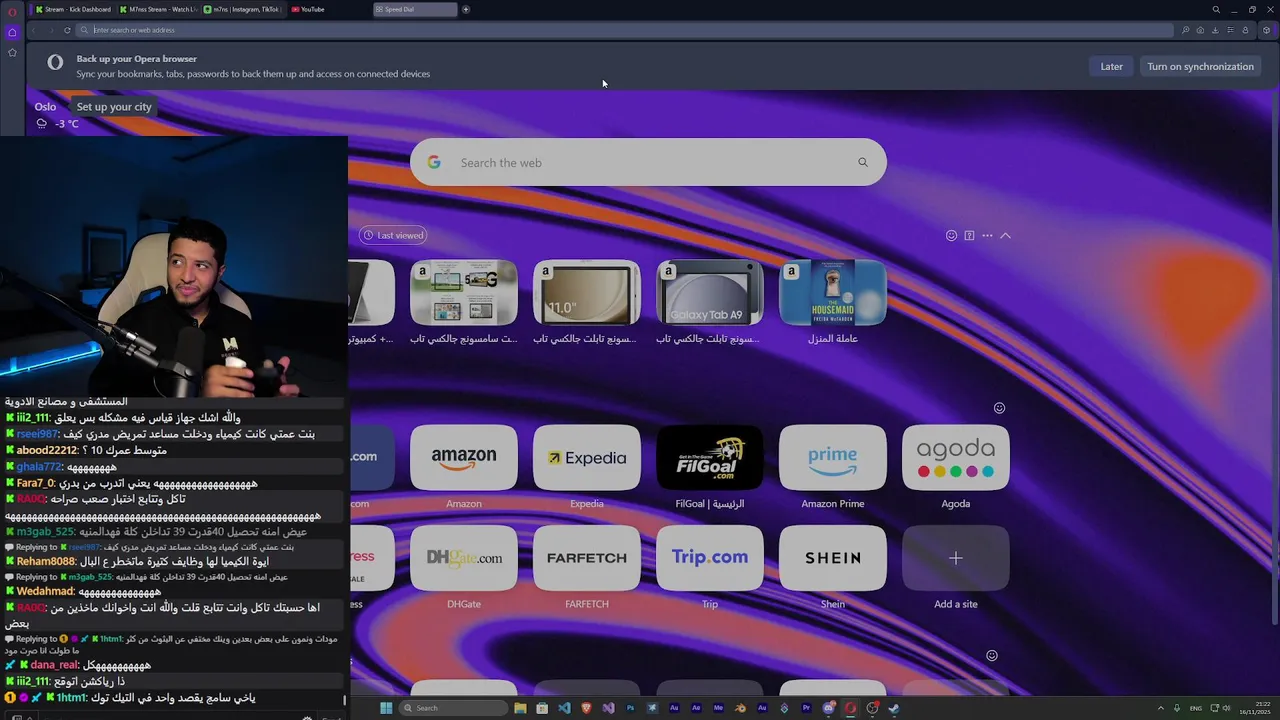Switch to M7nss Stream watch tab

(158, 9)
